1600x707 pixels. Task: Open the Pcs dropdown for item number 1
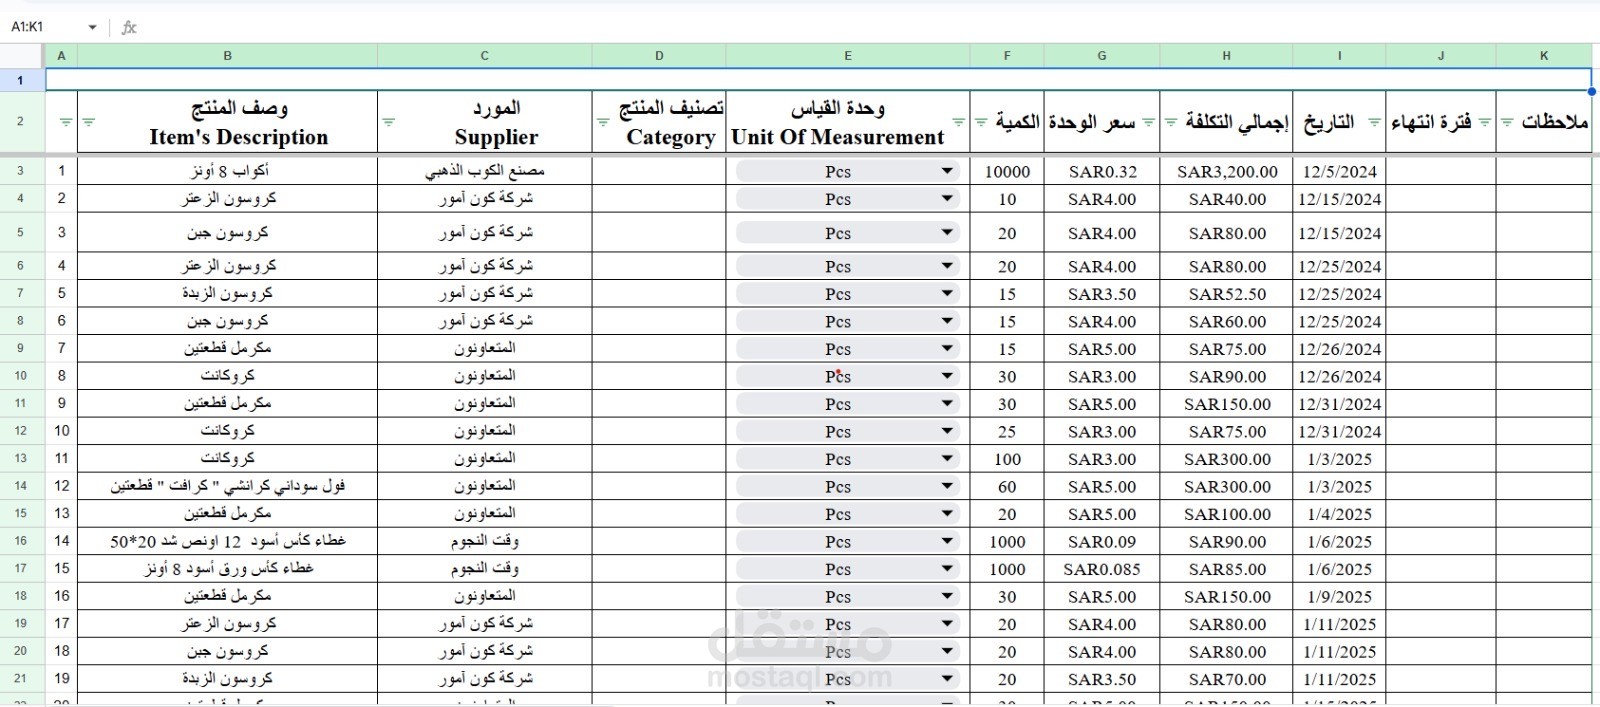coord(946,171)
